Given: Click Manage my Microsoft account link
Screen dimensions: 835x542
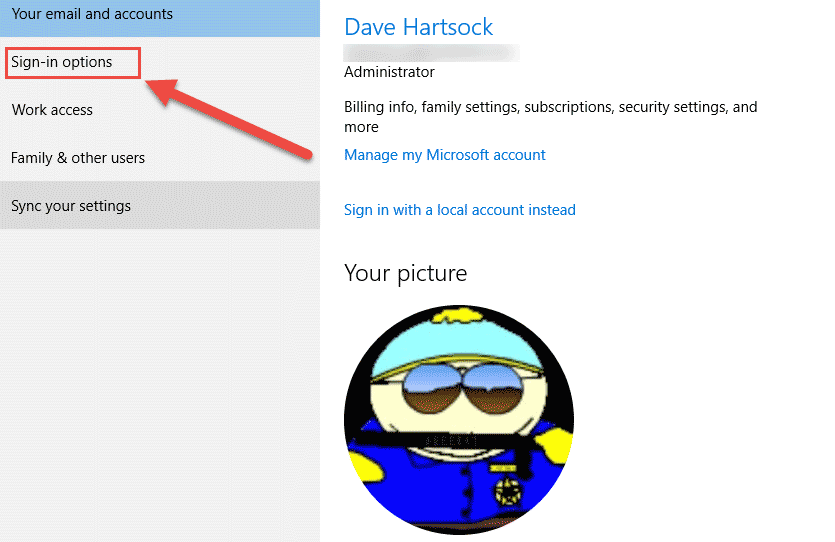Looking at the screenshot, I should (445, 155).
